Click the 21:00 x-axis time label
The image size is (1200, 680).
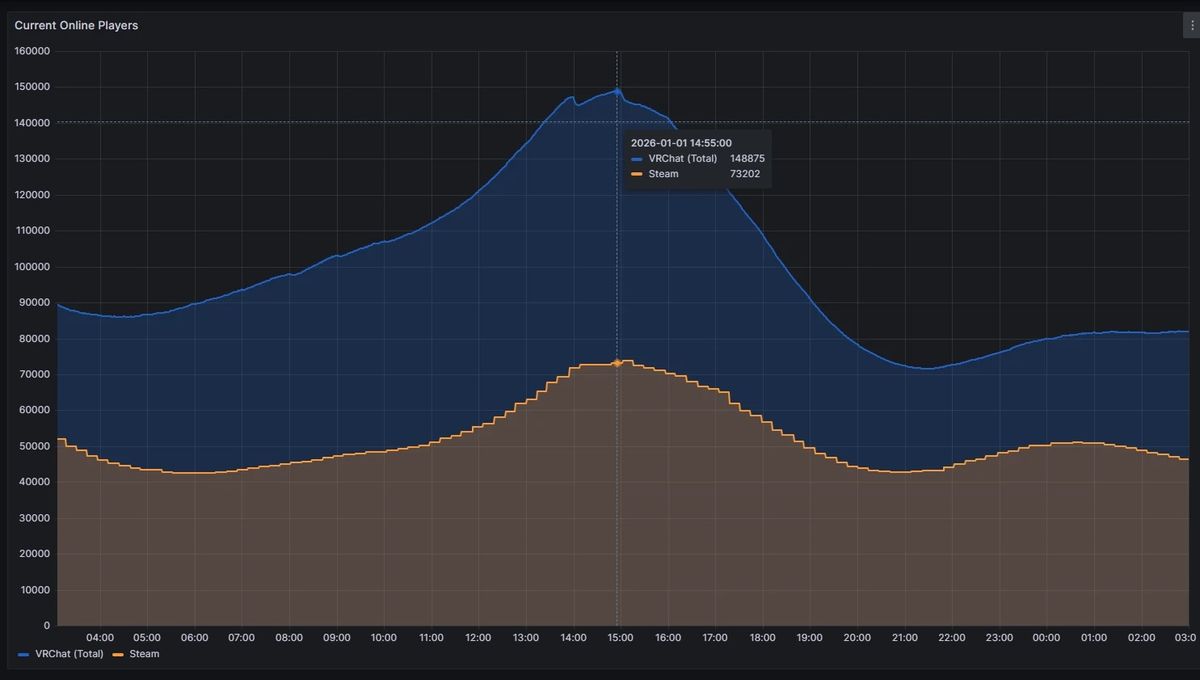coord(904,638)
